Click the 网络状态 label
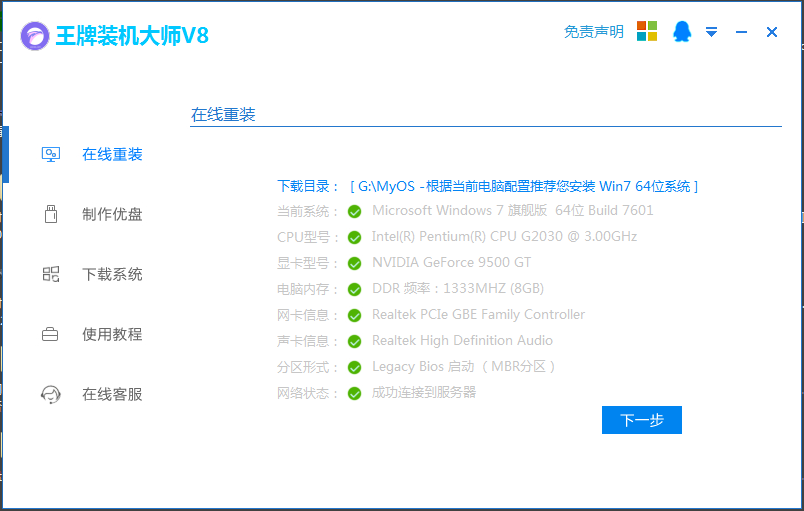This screenshot has height=511, width=804. [x=308, y=394]
